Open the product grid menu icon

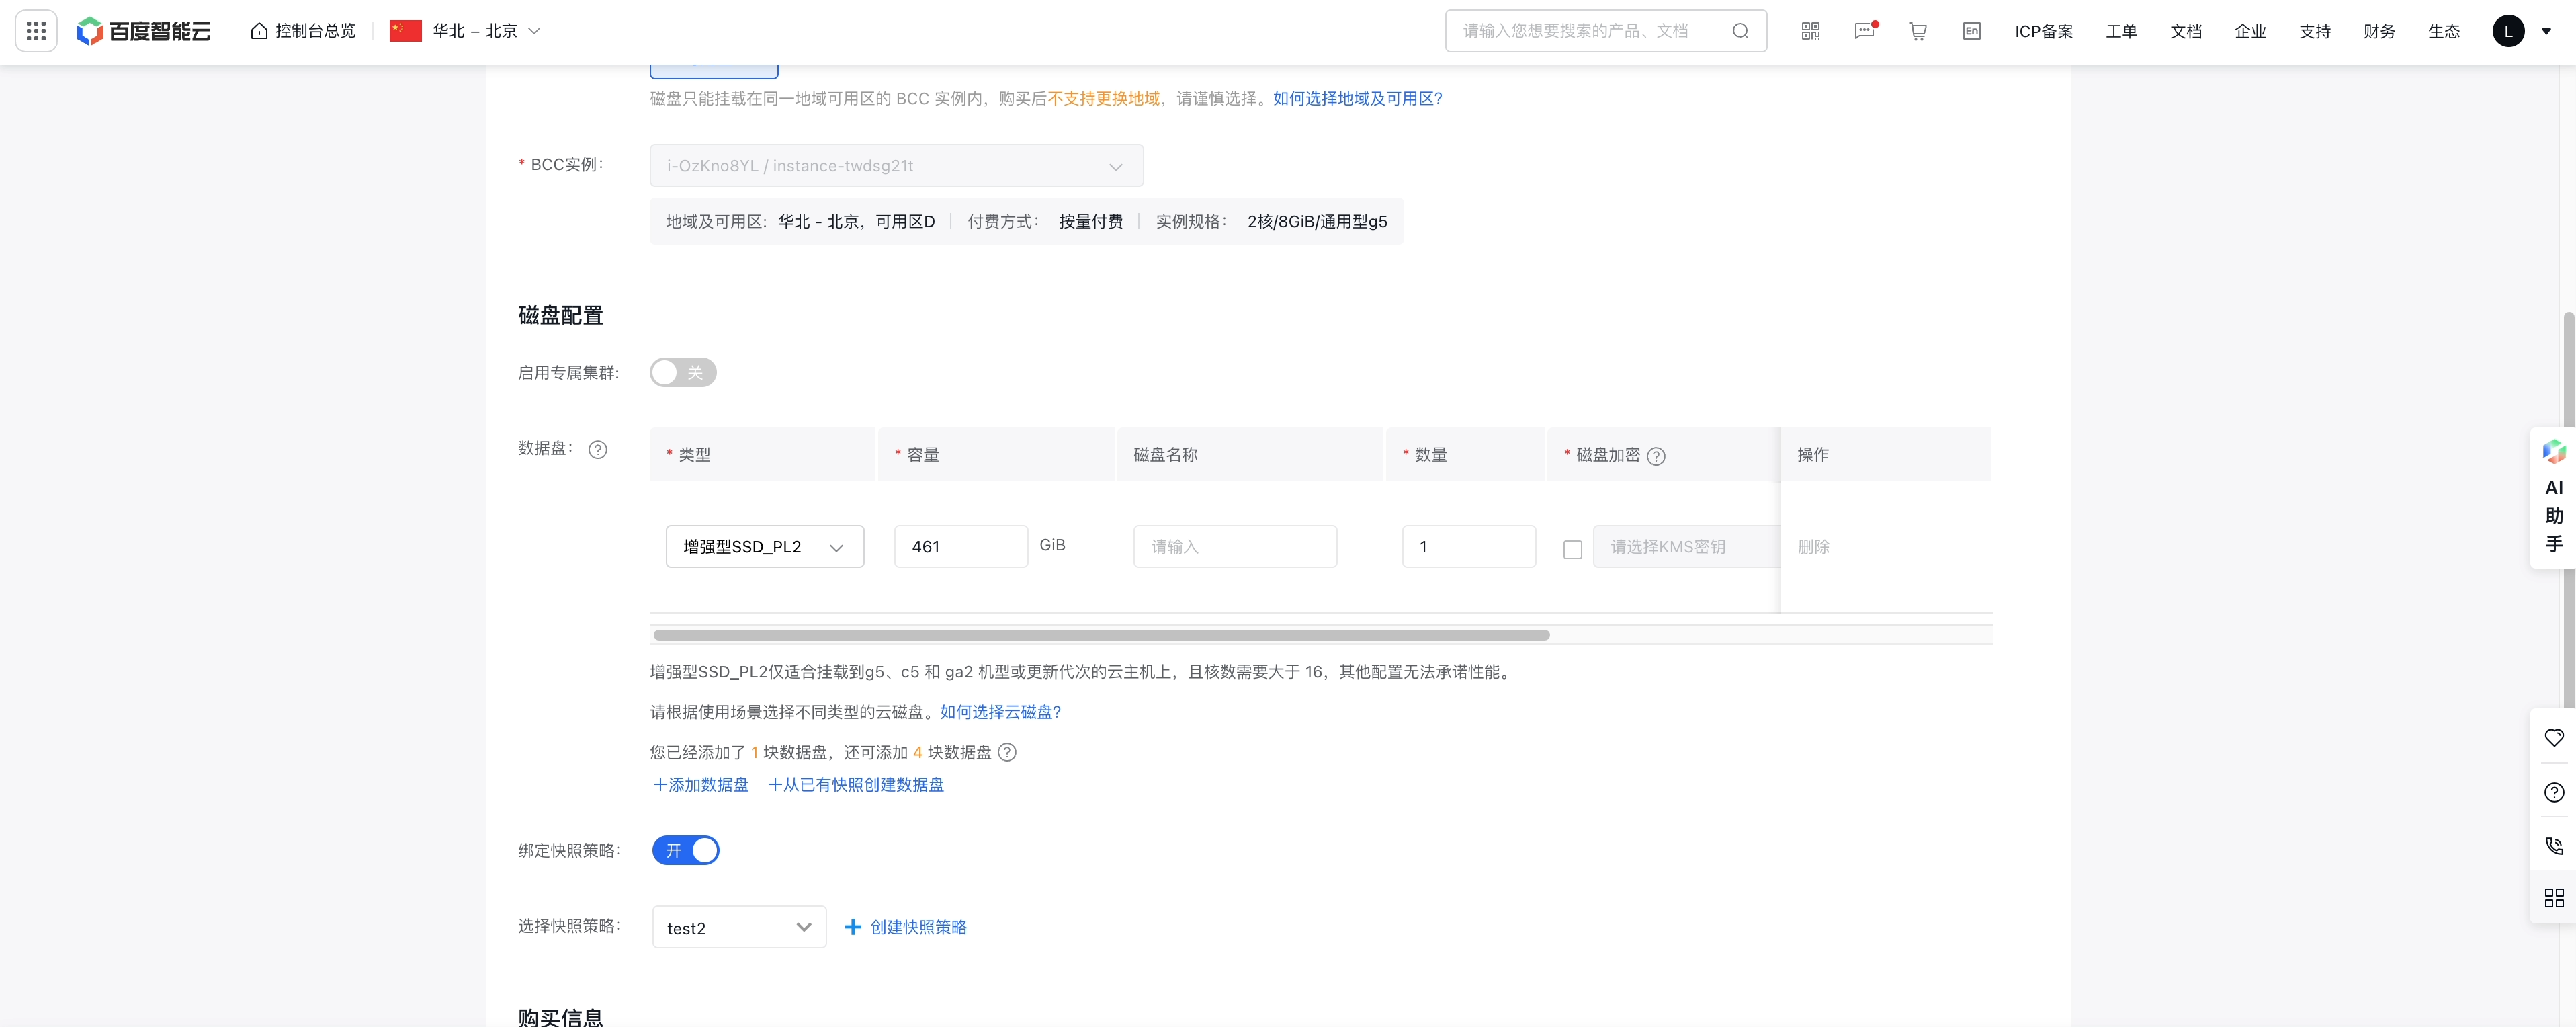coord(36,31)
